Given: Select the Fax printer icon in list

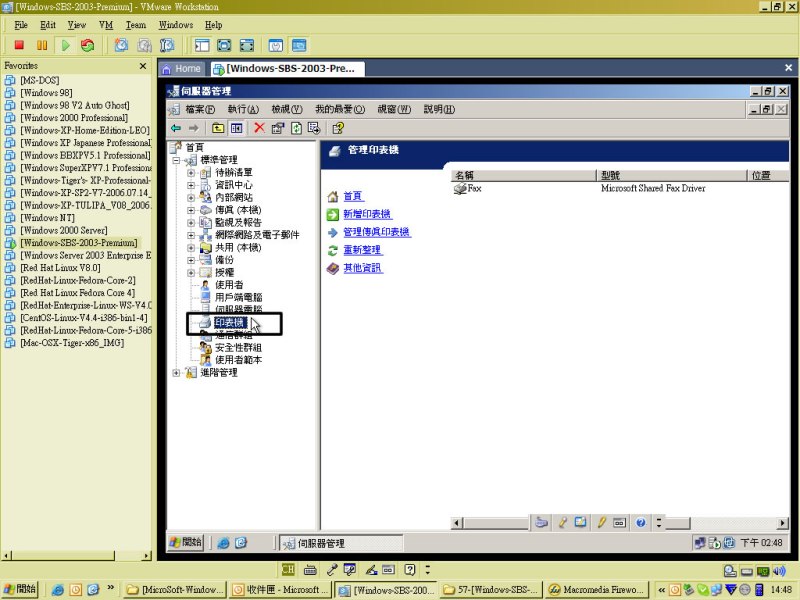Looking at the screenshot, I should click(460, 188).
